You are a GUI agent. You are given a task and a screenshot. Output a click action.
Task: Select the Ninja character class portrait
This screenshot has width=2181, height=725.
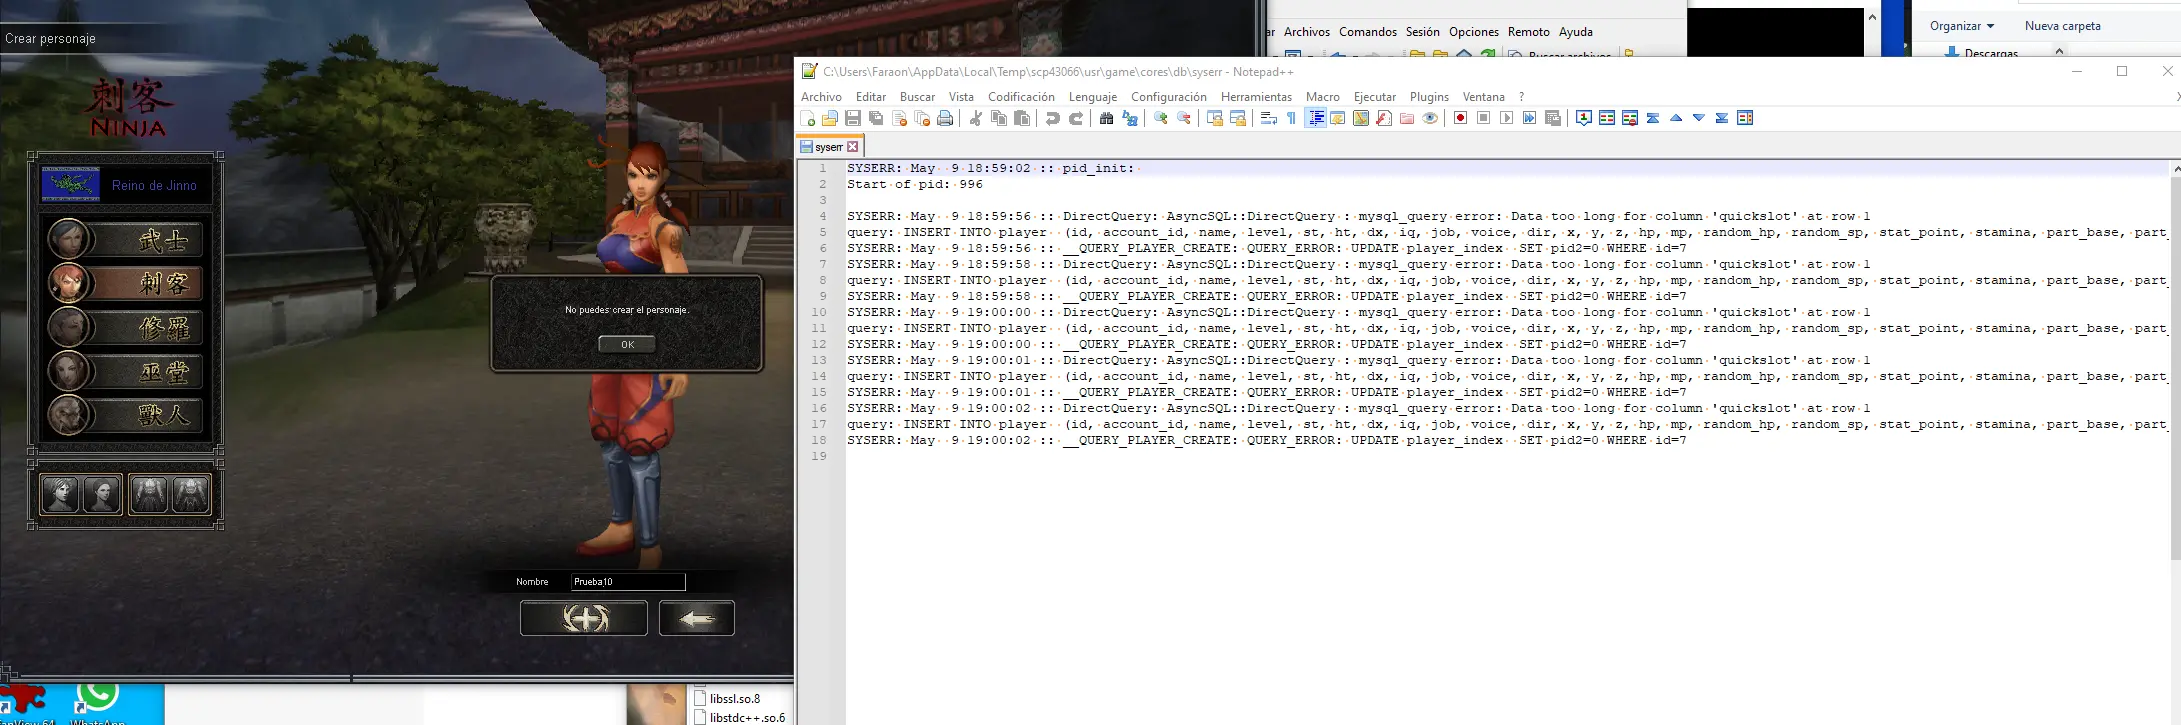[125, 283]
